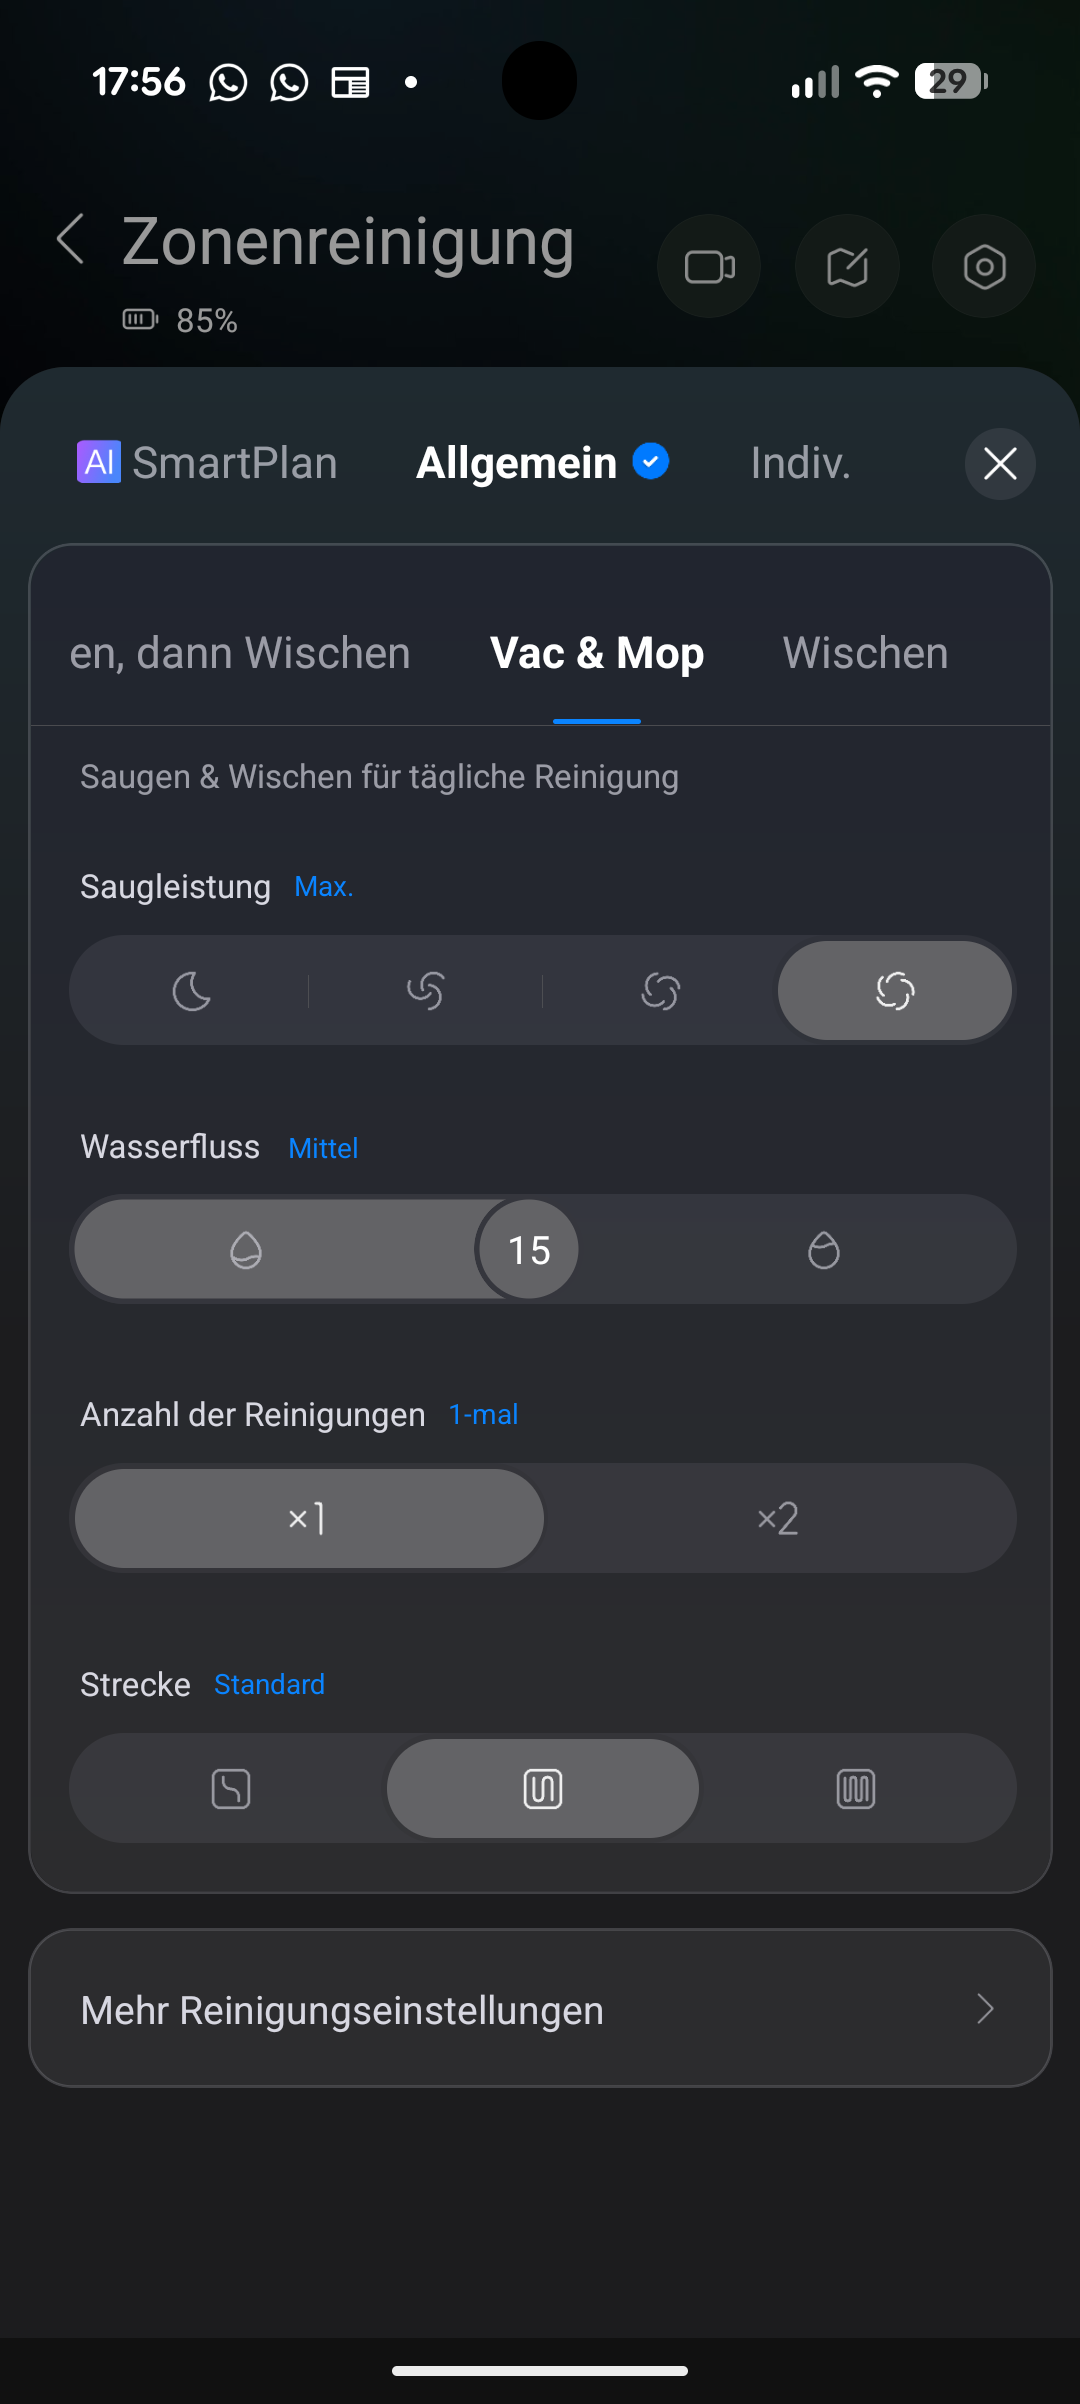
Task: Tap the back arrow beside Zonenreinigung
Action: pos(71,240)
